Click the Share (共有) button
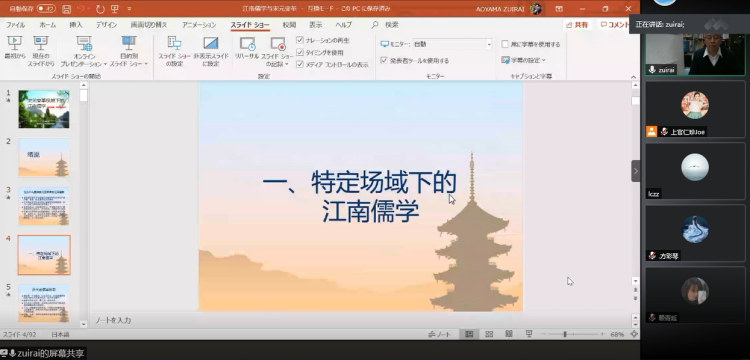 tap(577, 25)
